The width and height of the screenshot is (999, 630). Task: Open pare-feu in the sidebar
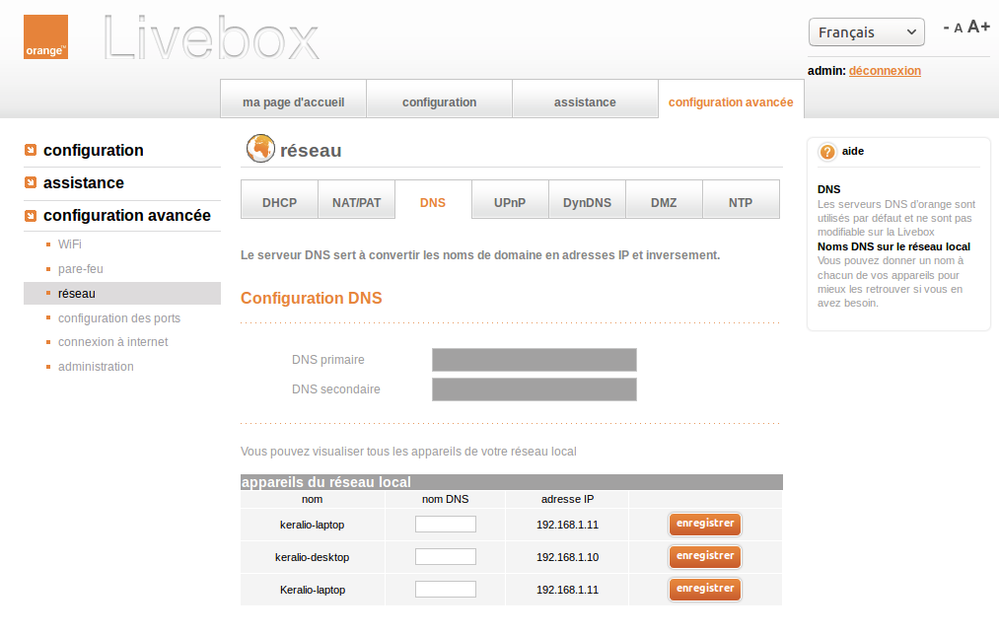tap(80, 269)
